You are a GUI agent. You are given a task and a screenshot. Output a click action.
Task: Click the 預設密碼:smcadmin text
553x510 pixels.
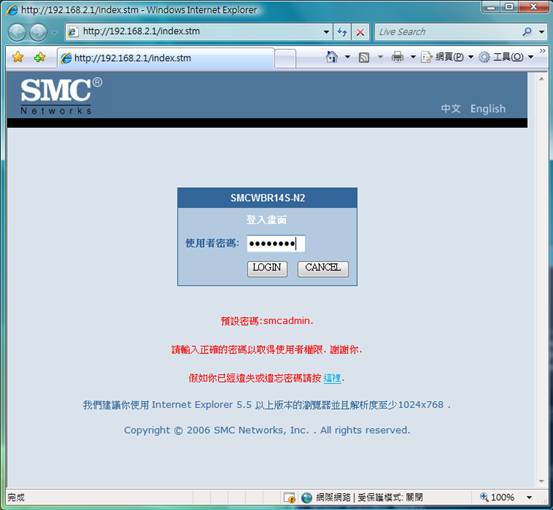[x=267, y=321]
